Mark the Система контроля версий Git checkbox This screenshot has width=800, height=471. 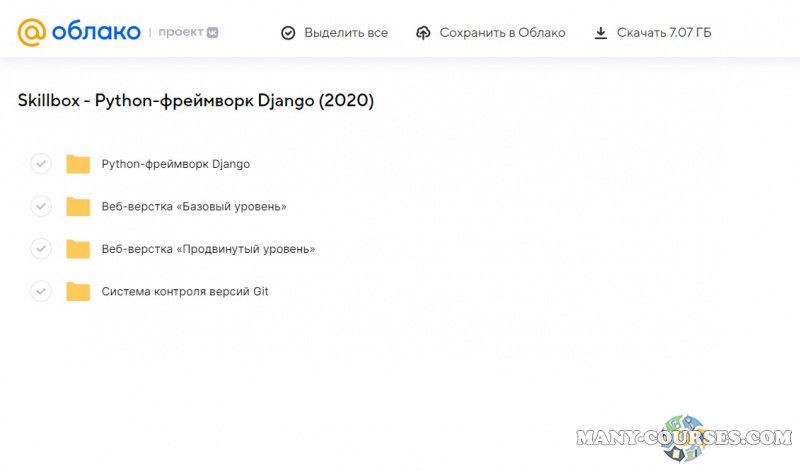pyautogui.click(x=41, y=292)
